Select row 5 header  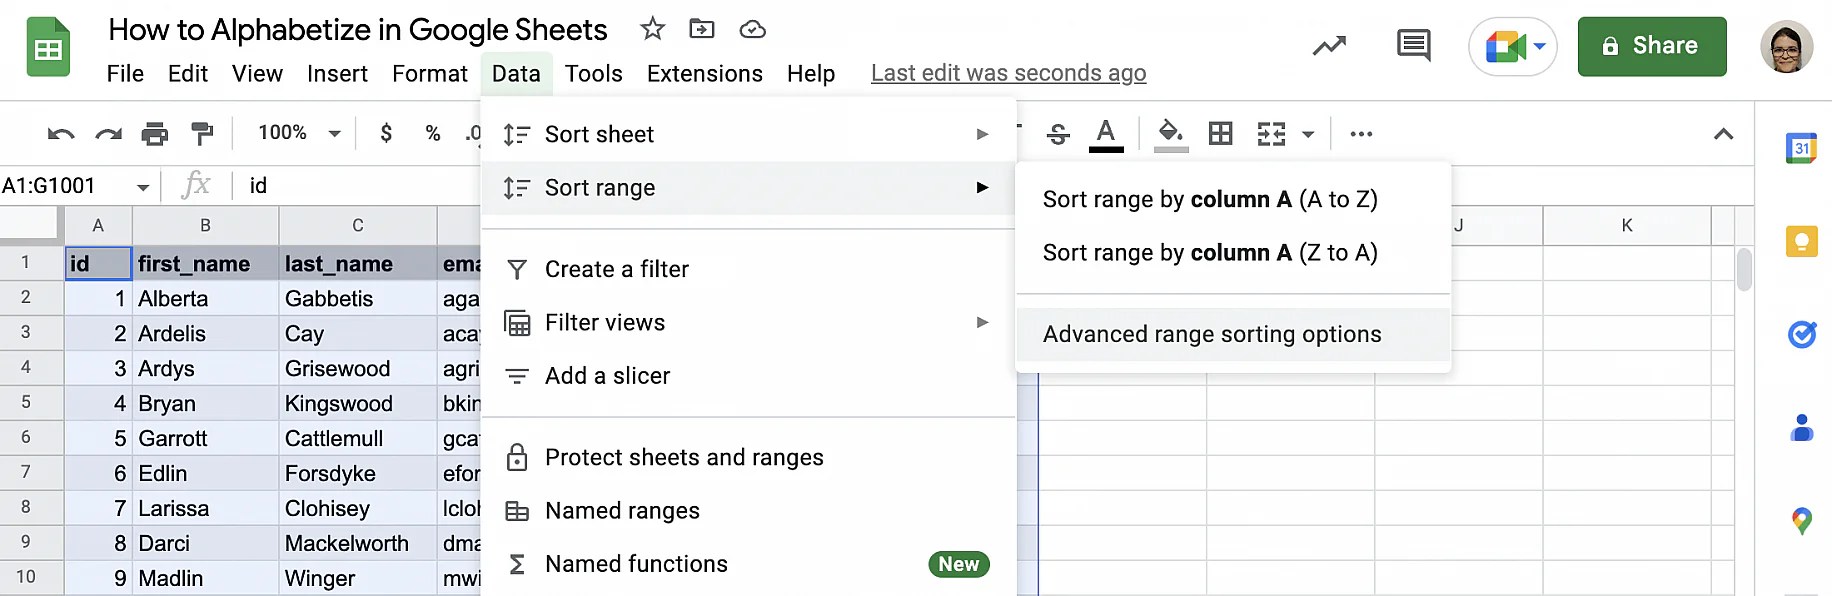[x=26, y=403]
